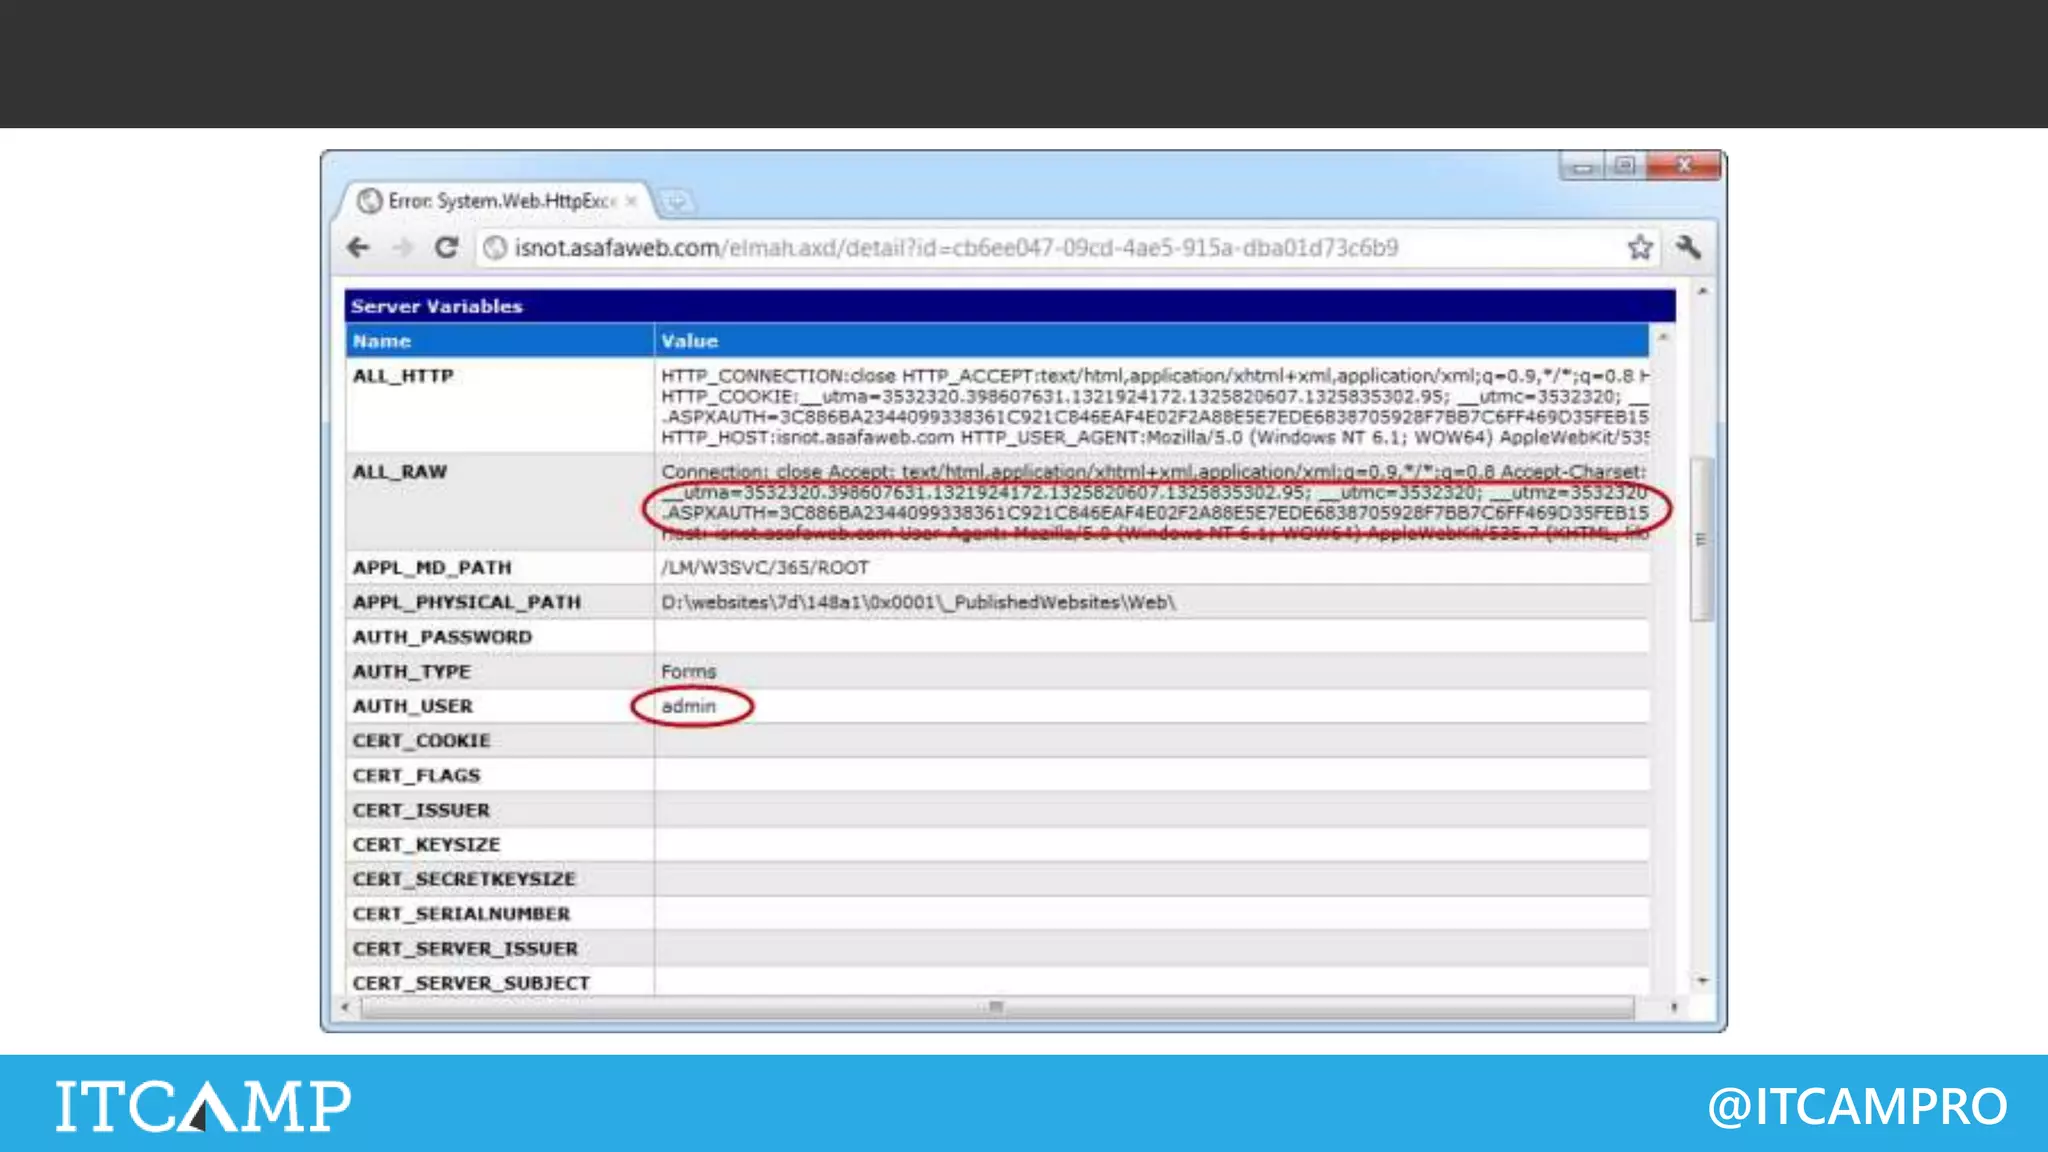The image size is (2048, 1152).
Task: Open a new tab button
Action: [x=677, y=202]
